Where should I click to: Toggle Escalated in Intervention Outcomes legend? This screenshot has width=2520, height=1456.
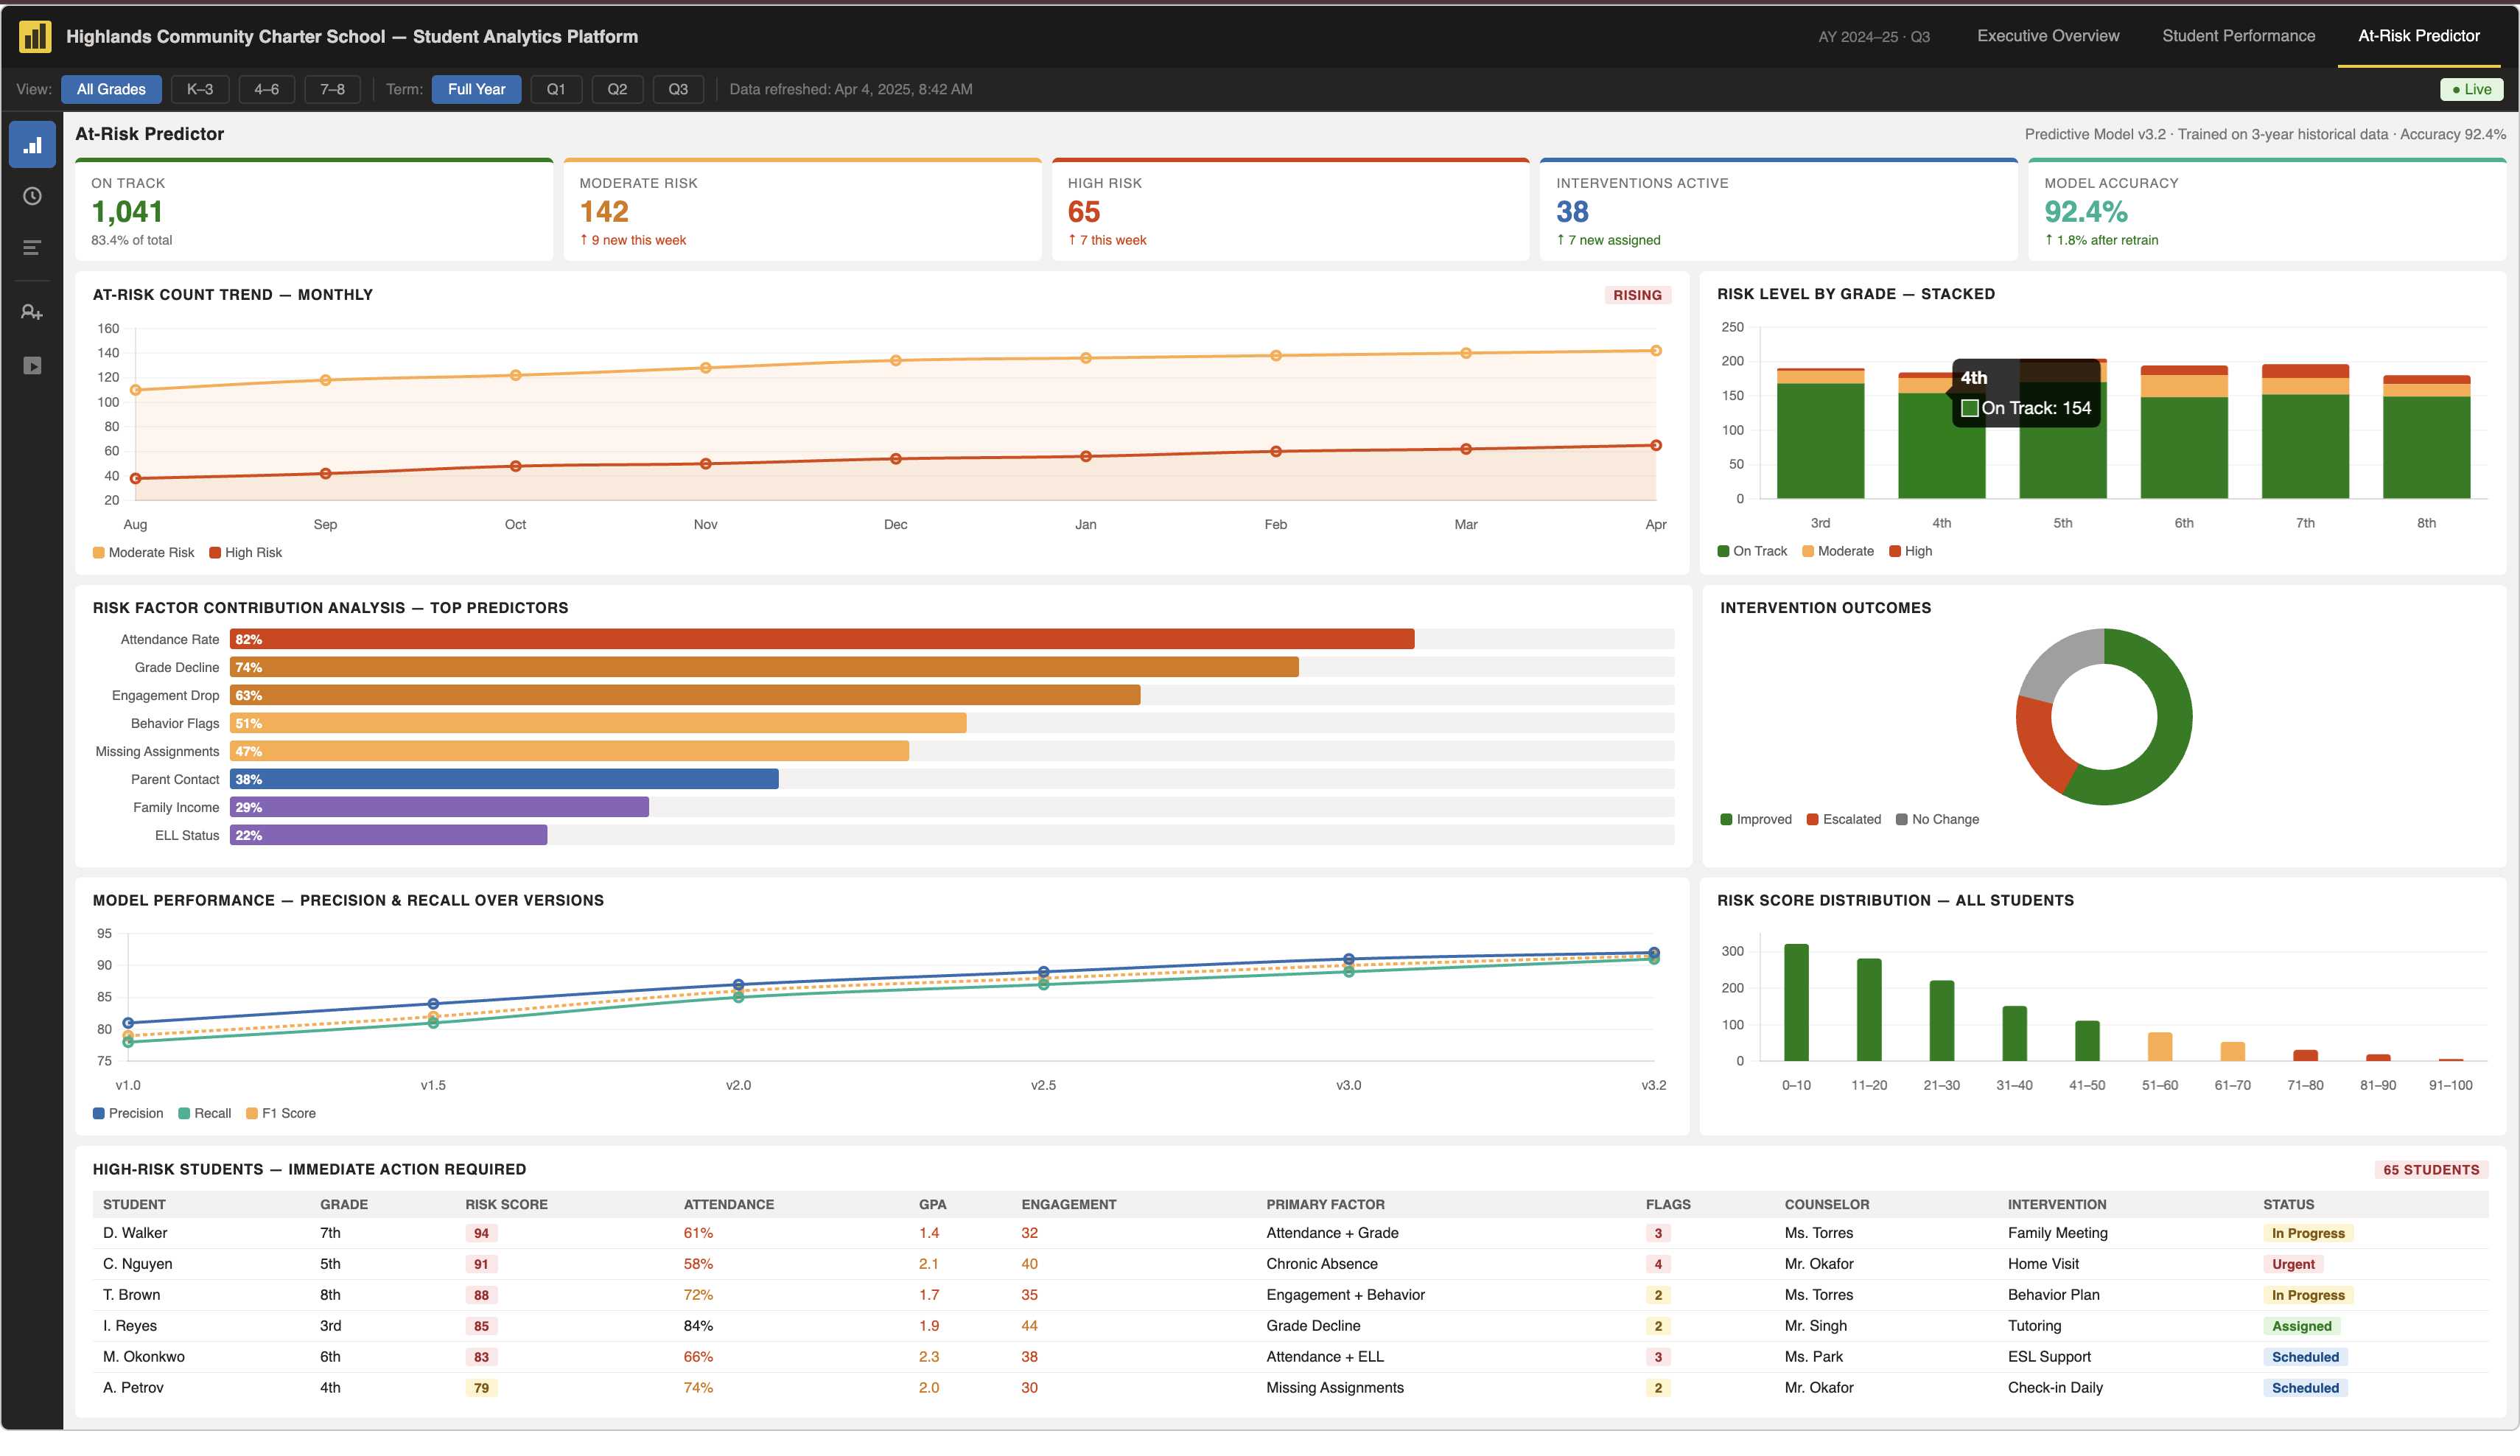(x=1843, y=819)
